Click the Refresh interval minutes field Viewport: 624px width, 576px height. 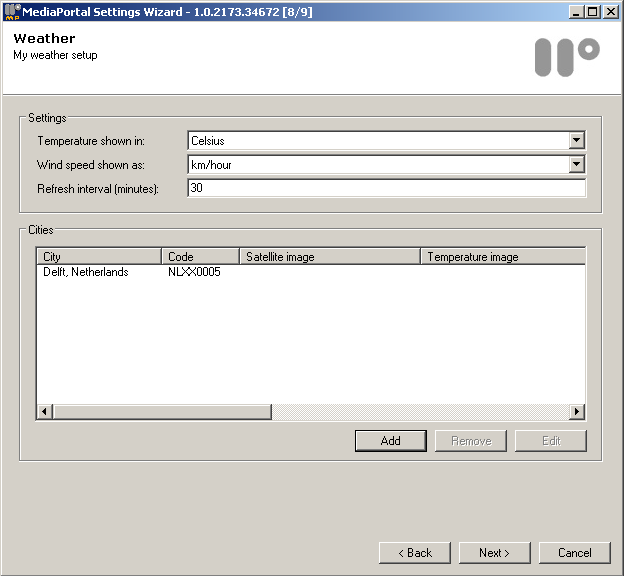click(x=386, y=188)
